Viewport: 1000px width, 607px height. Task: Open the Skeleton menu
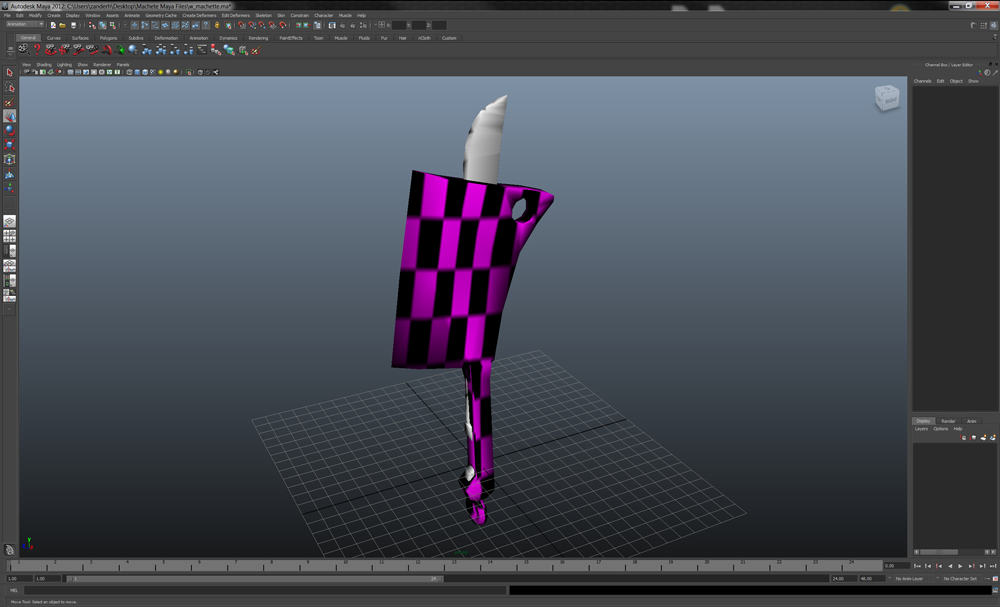[x=263, y=15]
